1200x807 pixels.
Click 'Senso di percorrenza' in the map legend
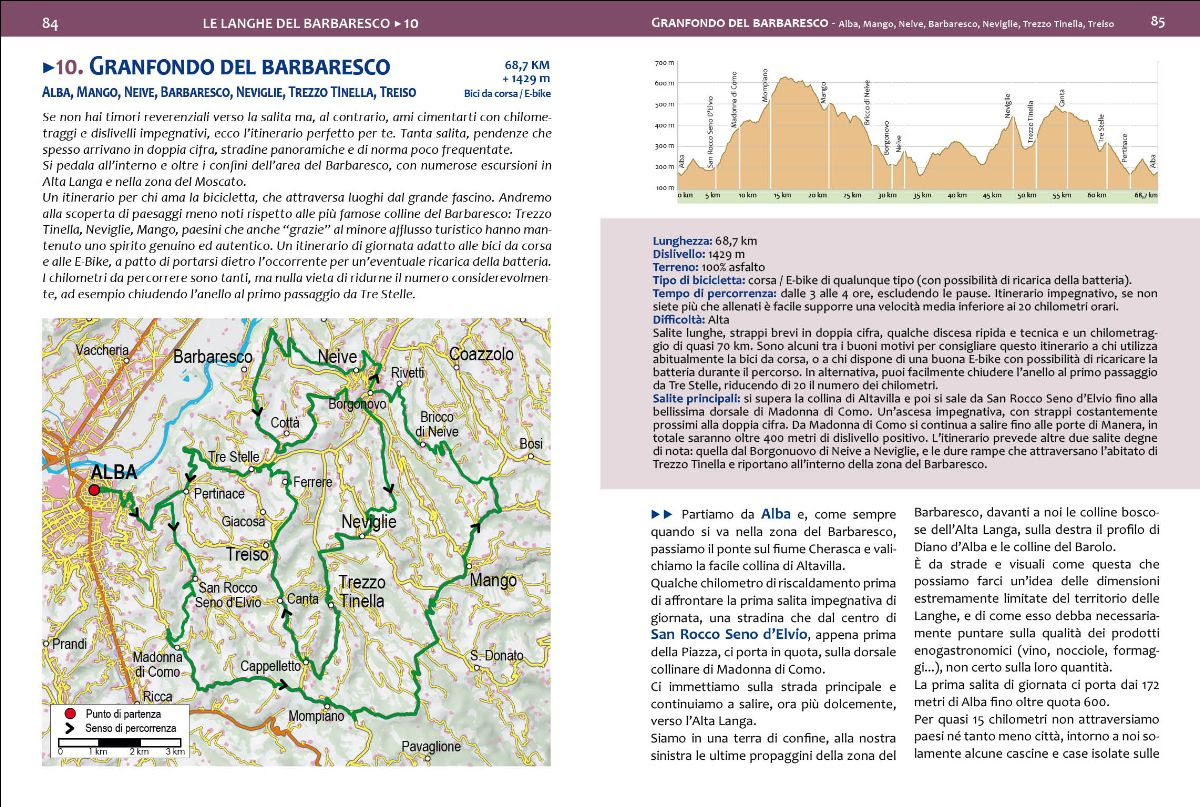tap(131, 729)
